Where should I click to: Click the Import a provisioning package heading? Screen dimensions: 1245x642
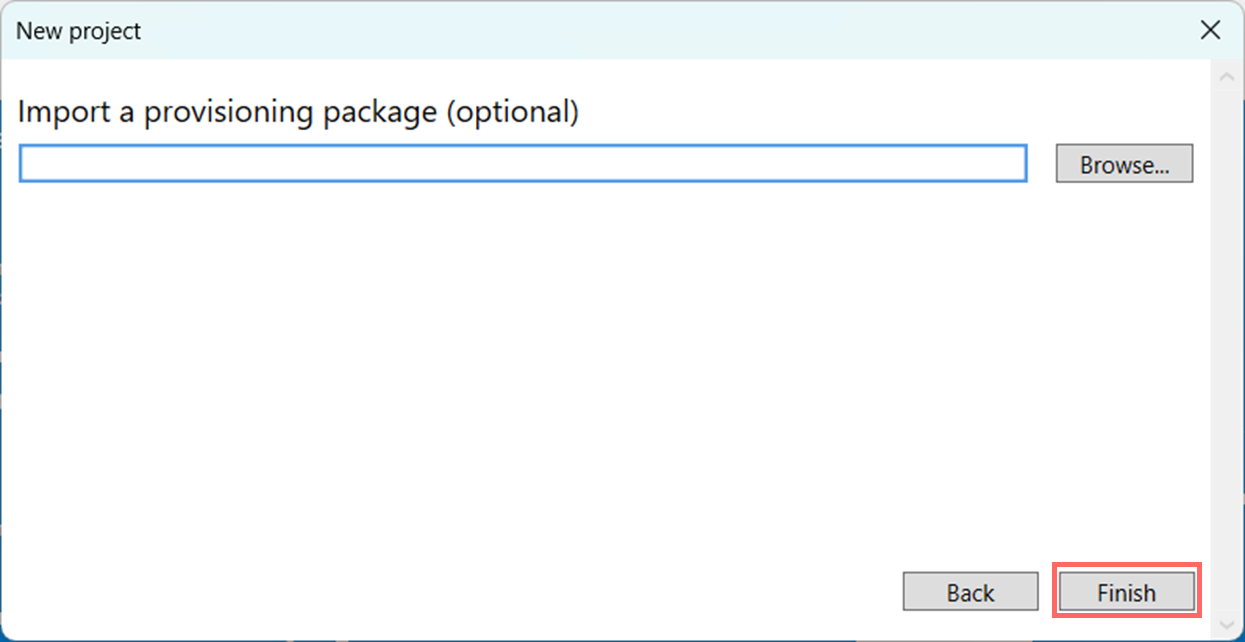(x=299, y=111)
